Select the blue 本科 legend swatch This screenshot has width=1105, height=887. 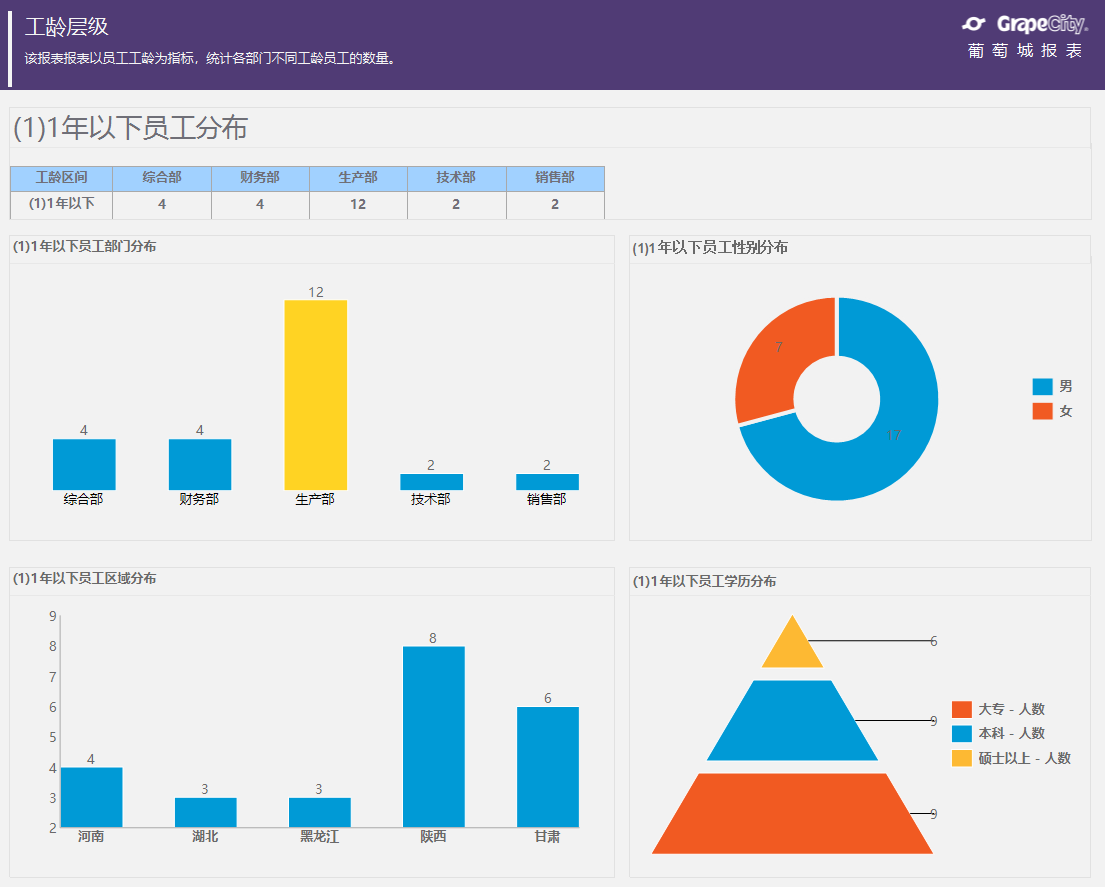(x=961, y=733)
